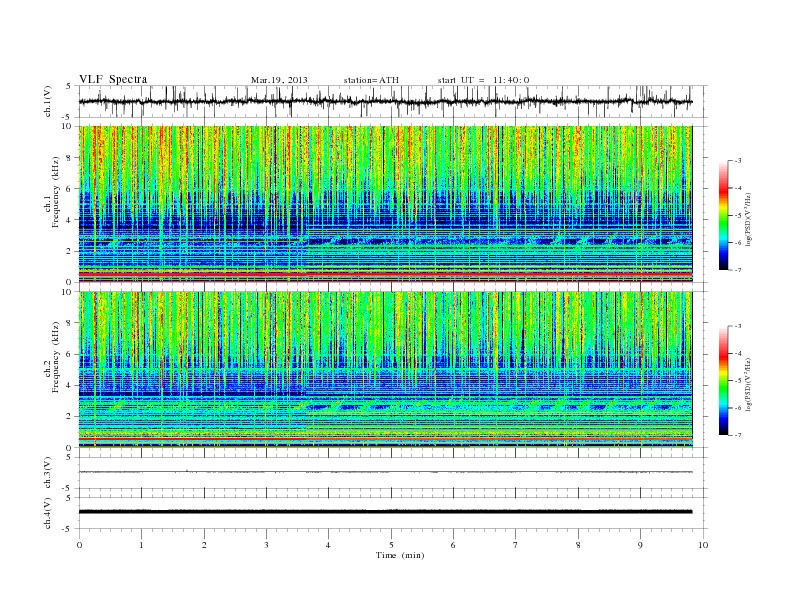Screen dimensions: 792x612
Task: Click time axis tick label "3"
Action: pyautogui.click(x=266, y=545)
